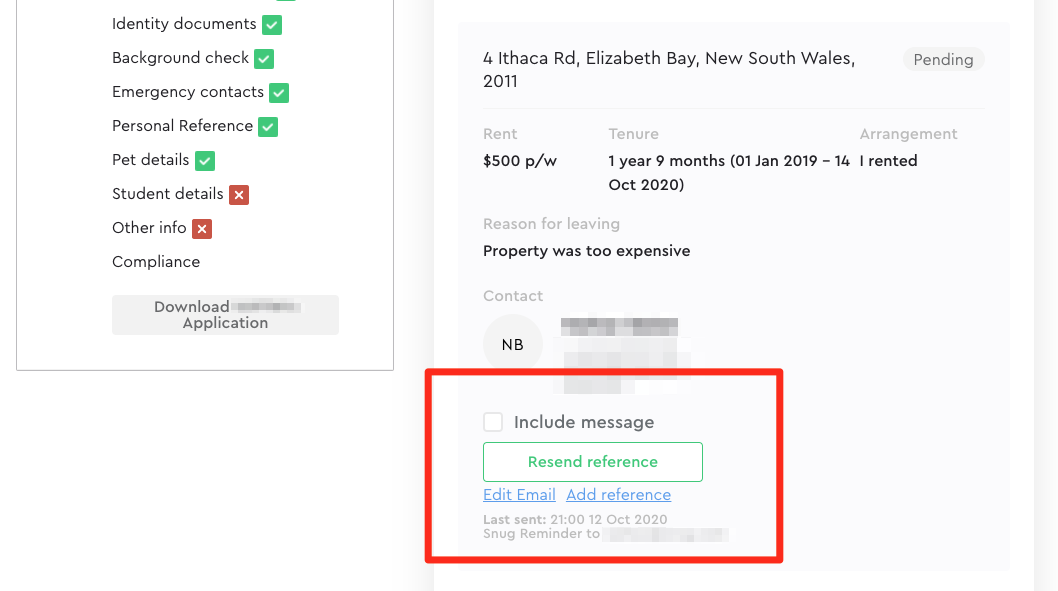Click green checkmark beside Identity documents
The width and height of the screenshot is (1058, 591).
coord(272,25)
